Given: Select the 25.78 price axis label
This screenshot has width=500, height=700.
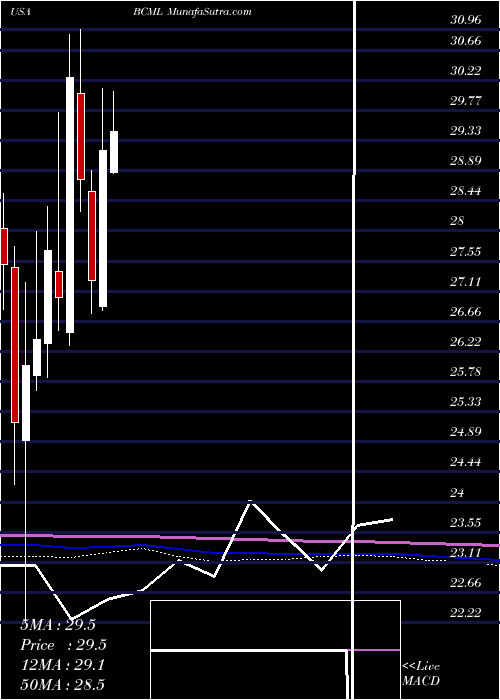Looking at the screenshot, I should 466,371.
